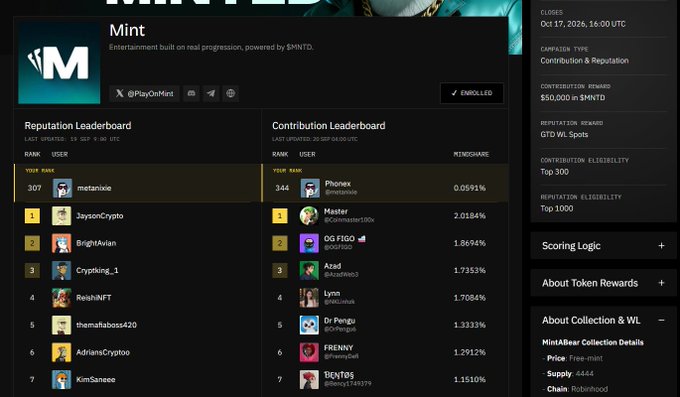Click the 1.1510% mindshare value
This screenshot has width=680, height=397.
coord(470,380)
